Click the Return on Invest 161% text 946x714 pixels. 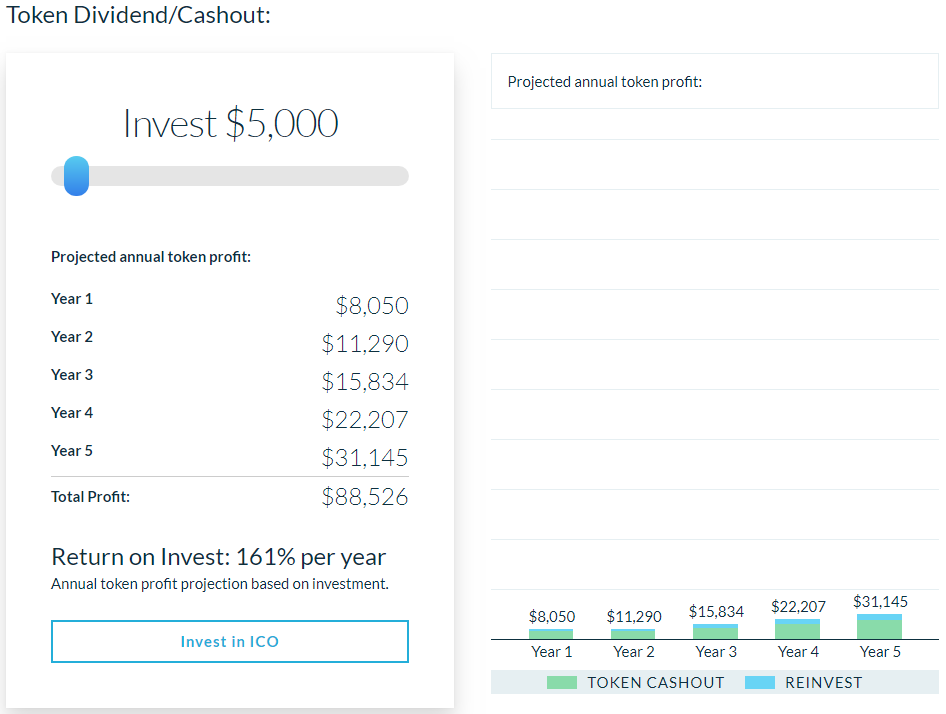click(x=218, y=557)
